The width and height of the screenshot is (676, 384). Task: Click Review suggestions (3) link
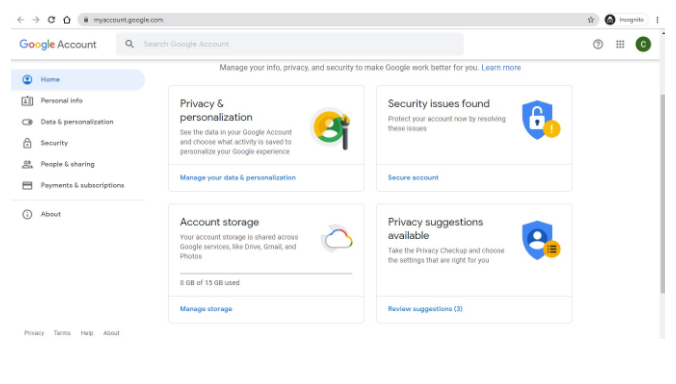425,309
